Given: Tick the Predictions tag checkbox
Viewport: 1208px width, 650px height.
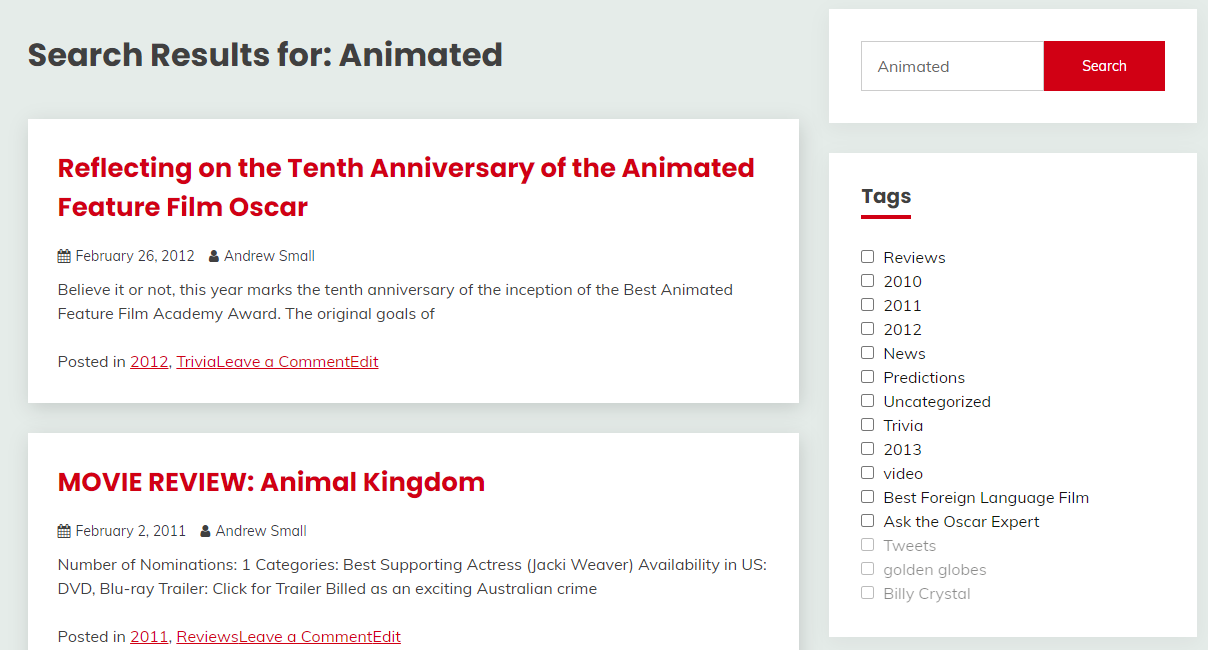Looking at the screenshot, I should click(x=868, y=377).
